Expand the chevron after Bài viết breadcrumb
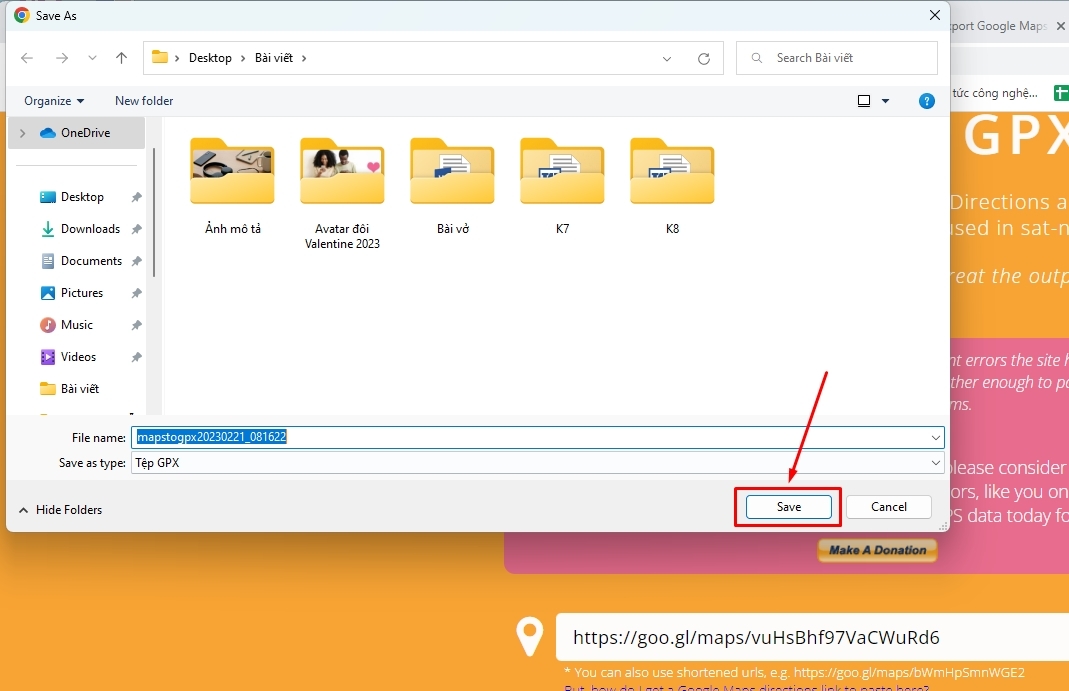1069x691 pixels. tap(304, 58)
